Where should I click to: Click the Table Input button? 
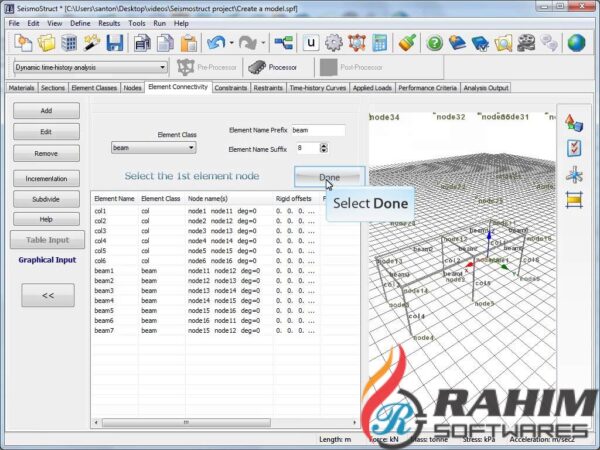[47, 240]
